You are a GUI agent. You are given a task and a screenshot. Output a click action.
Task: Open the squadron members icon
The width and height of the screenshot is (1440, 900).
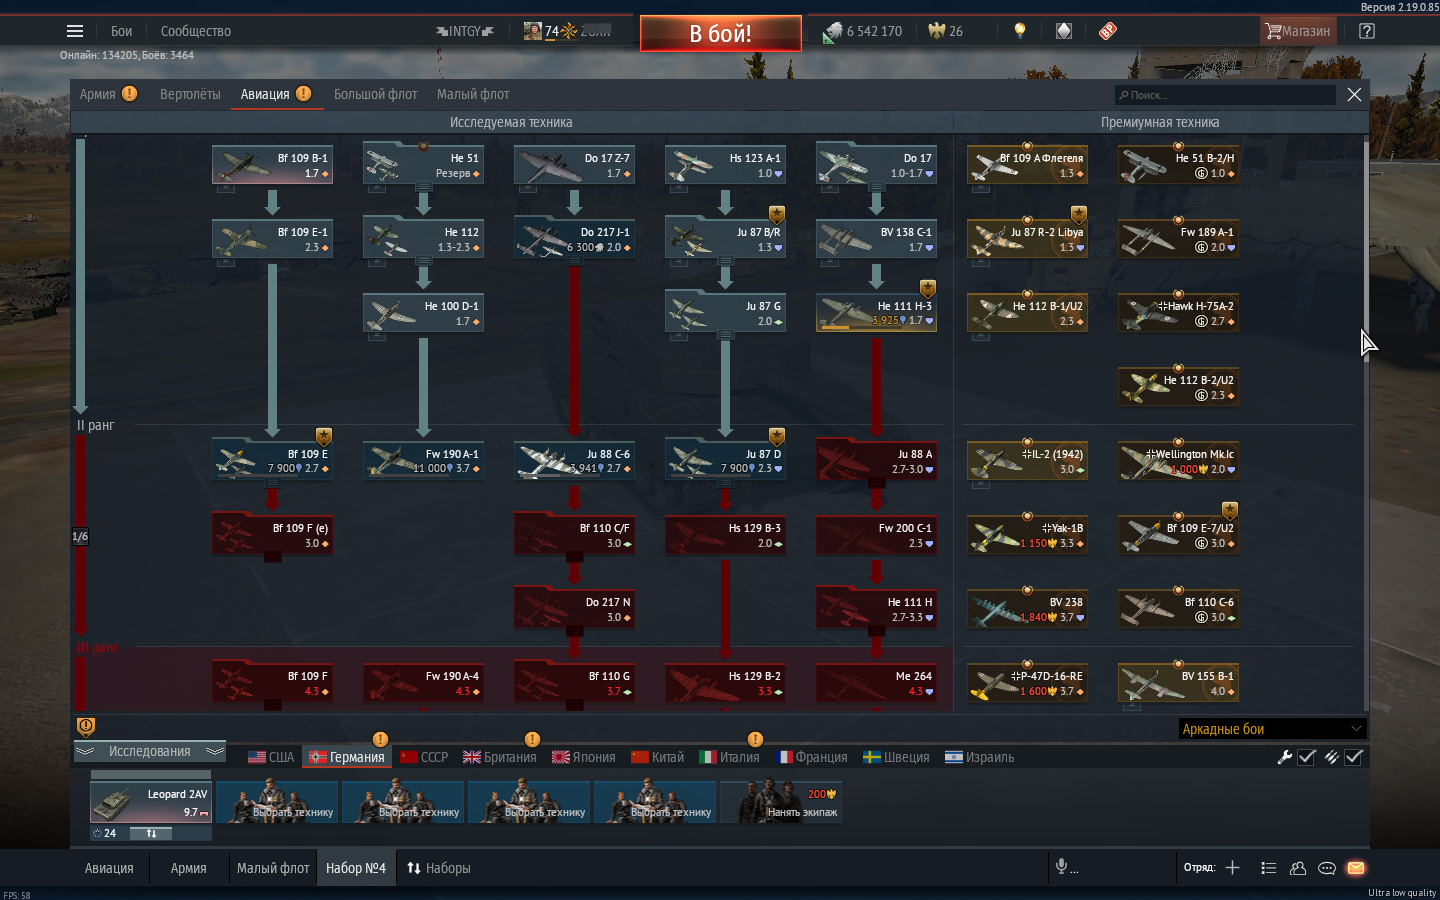click(1298, 868)
